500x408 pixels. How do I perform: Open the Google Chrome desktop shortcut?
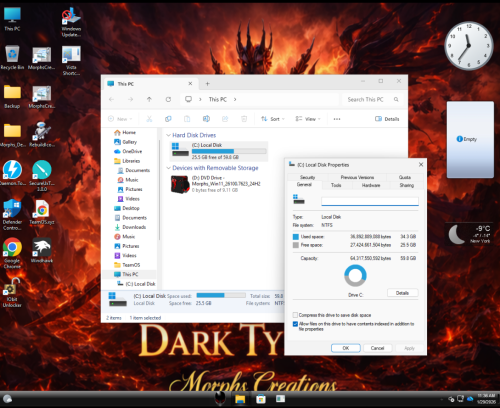(12, 253)
